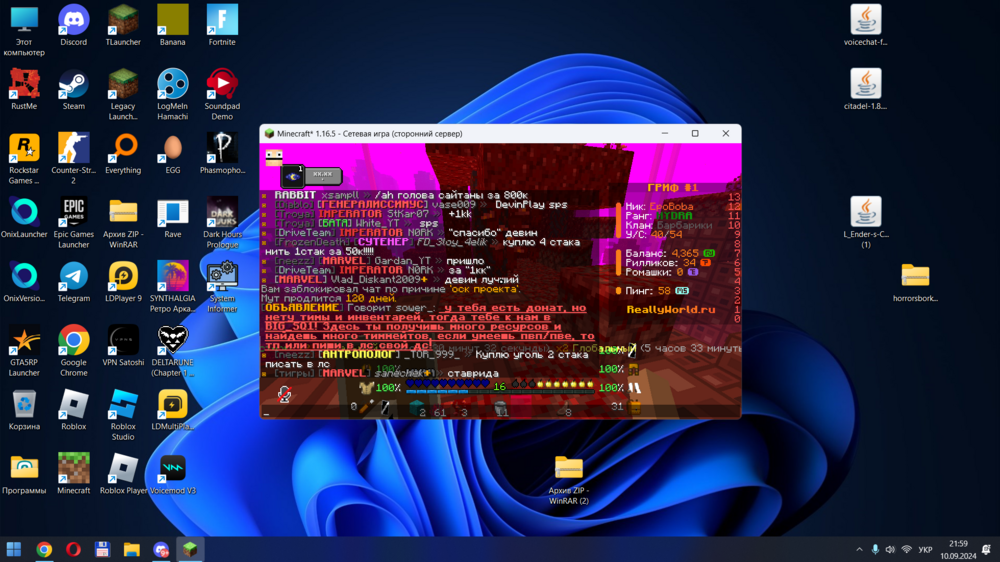Show hidden tray icons chevron
The height and width of the screenshot is (562, 1000).
(x=859, y=549)
